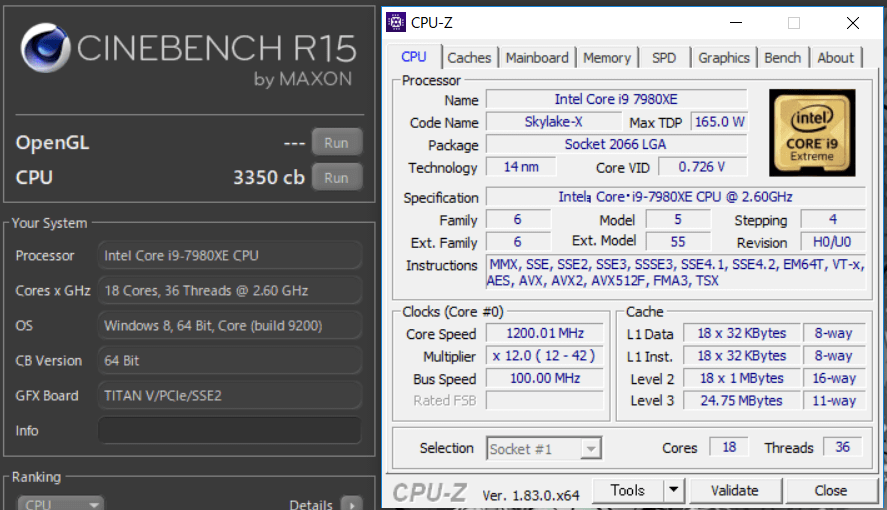Click the 3350 cb CPU score

coord(269,178)
